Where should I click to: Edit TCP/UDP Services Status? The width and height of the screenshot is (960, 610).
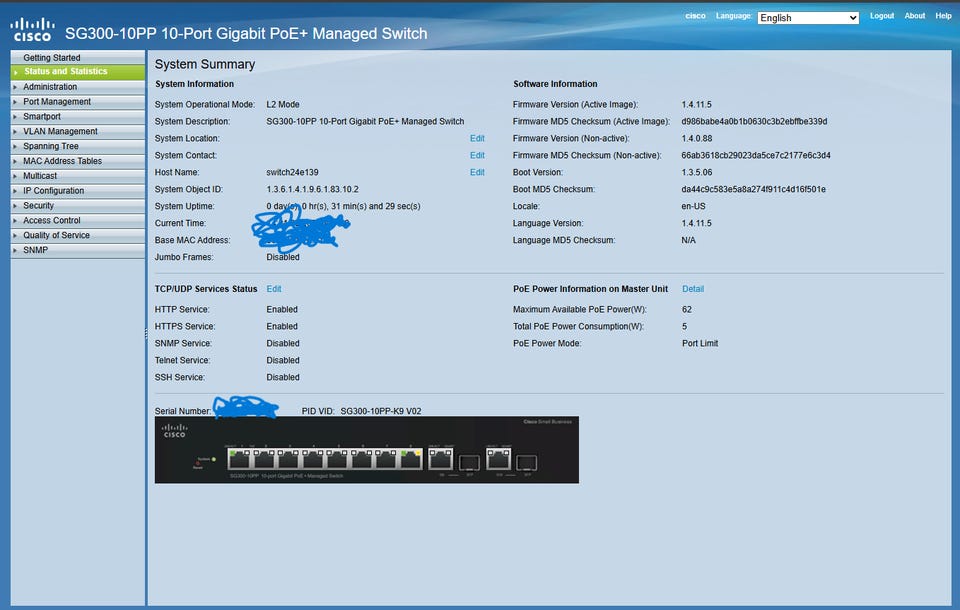tap(274, 289)
